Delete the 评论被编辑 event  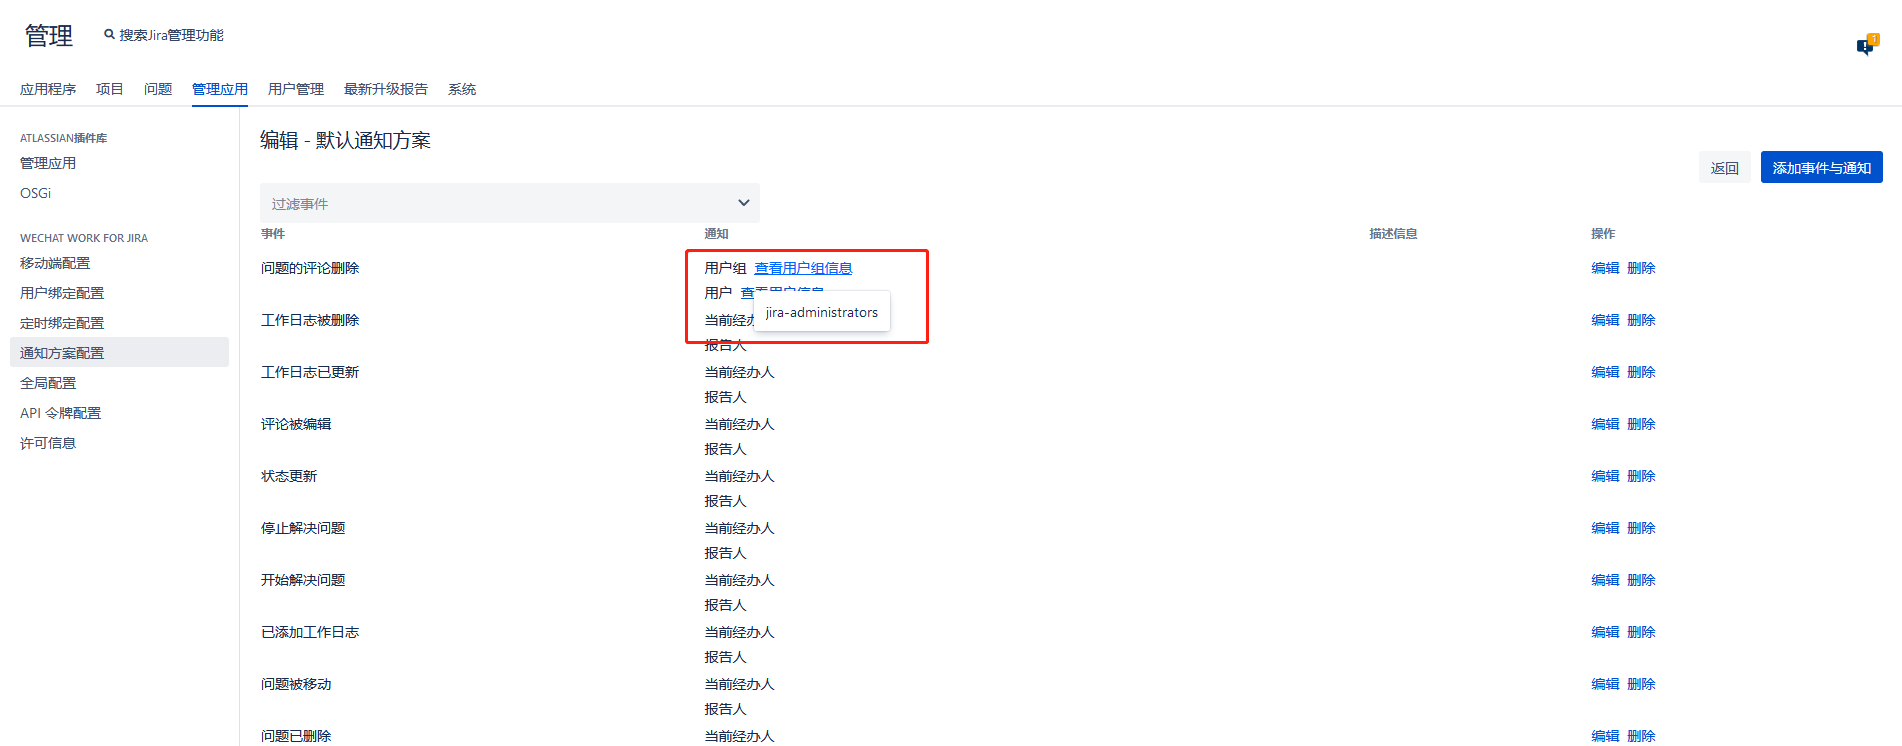1640,424
